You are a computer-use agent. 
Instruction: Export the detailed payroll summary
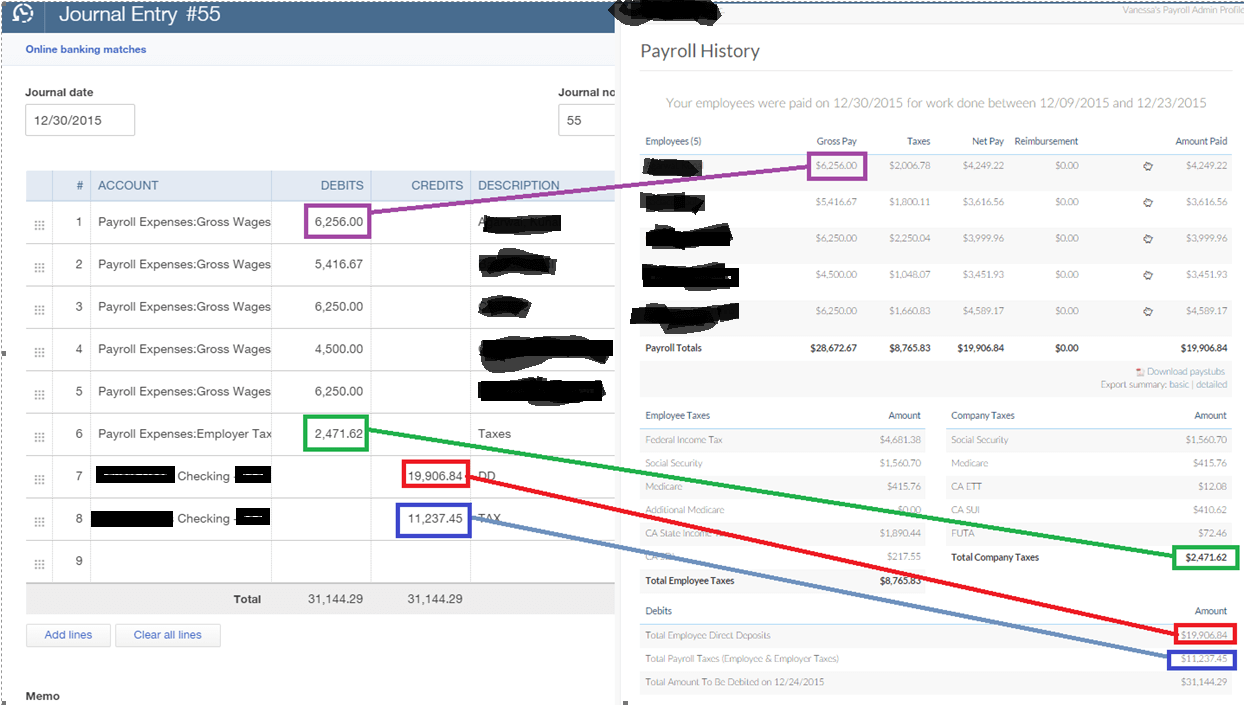(x=1211, y=384)
